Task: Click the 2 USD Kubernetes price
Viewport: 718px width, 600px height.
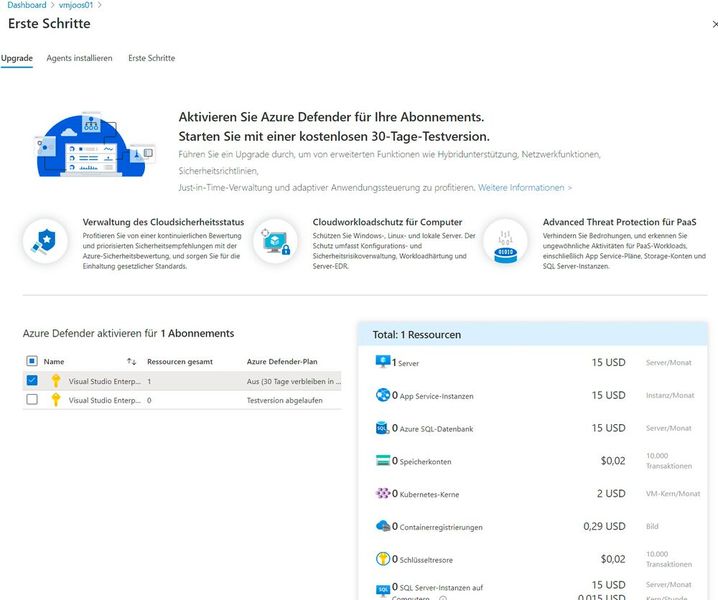Action: [x=611, y=494]
